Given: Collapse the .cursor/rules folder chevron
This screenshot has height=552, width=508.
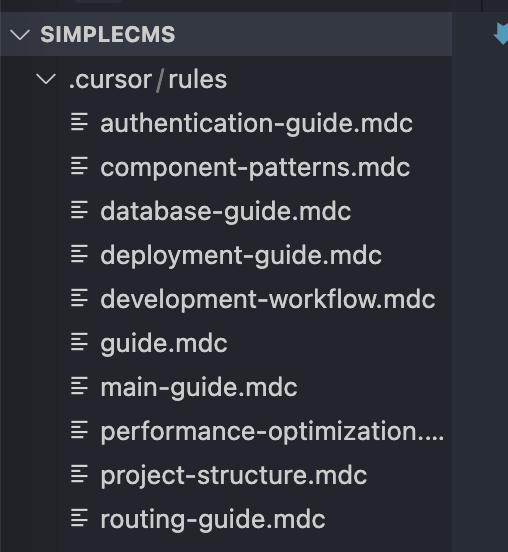Looking at the screenshot, I should tap(46, 79).
